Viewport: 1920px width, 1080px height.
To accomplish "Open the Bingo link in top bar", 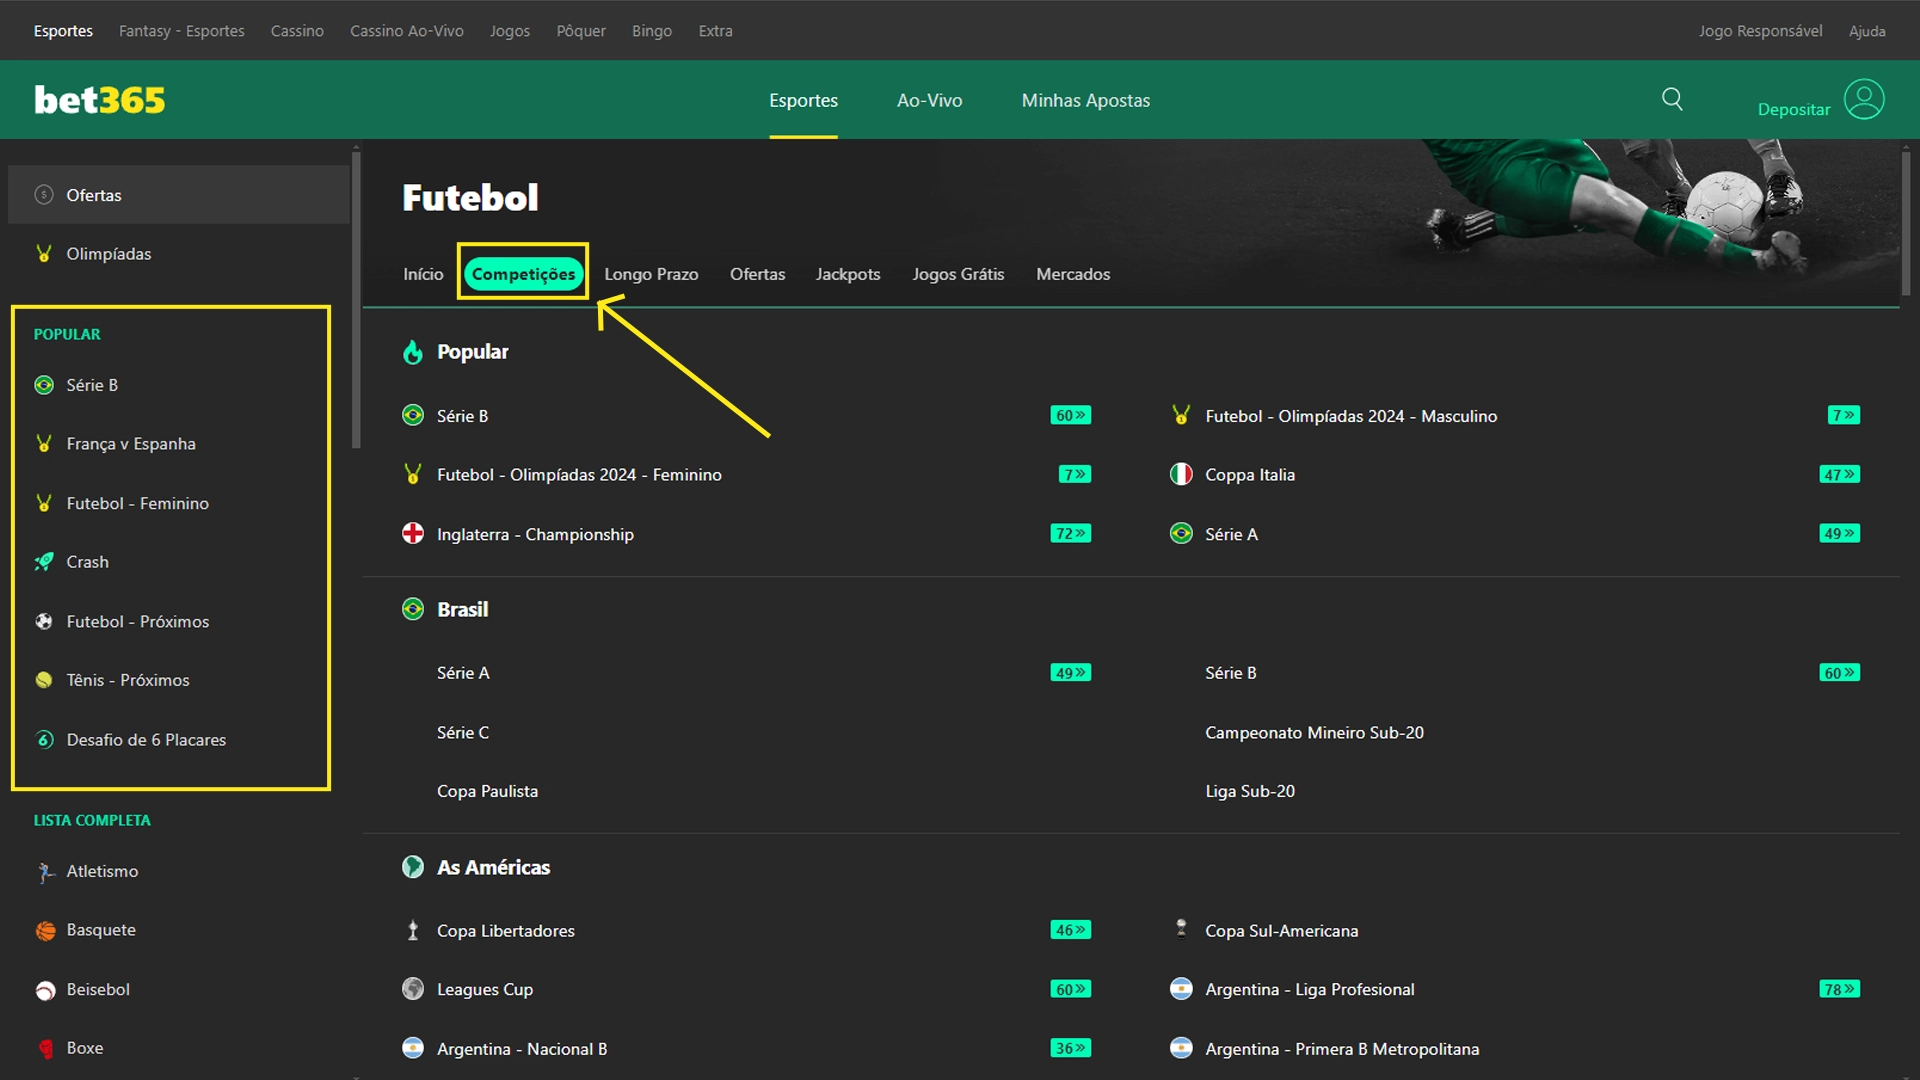I will [x=651, y=31].
